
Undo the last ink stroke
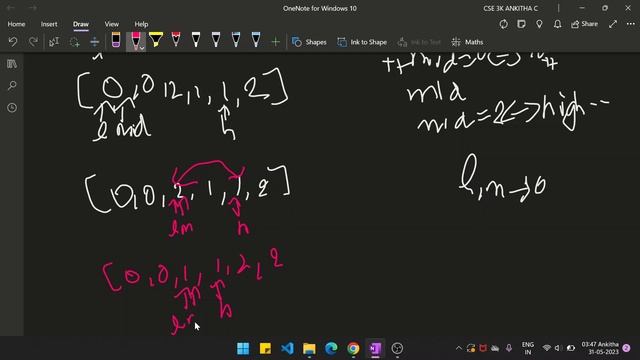(13, 42)
